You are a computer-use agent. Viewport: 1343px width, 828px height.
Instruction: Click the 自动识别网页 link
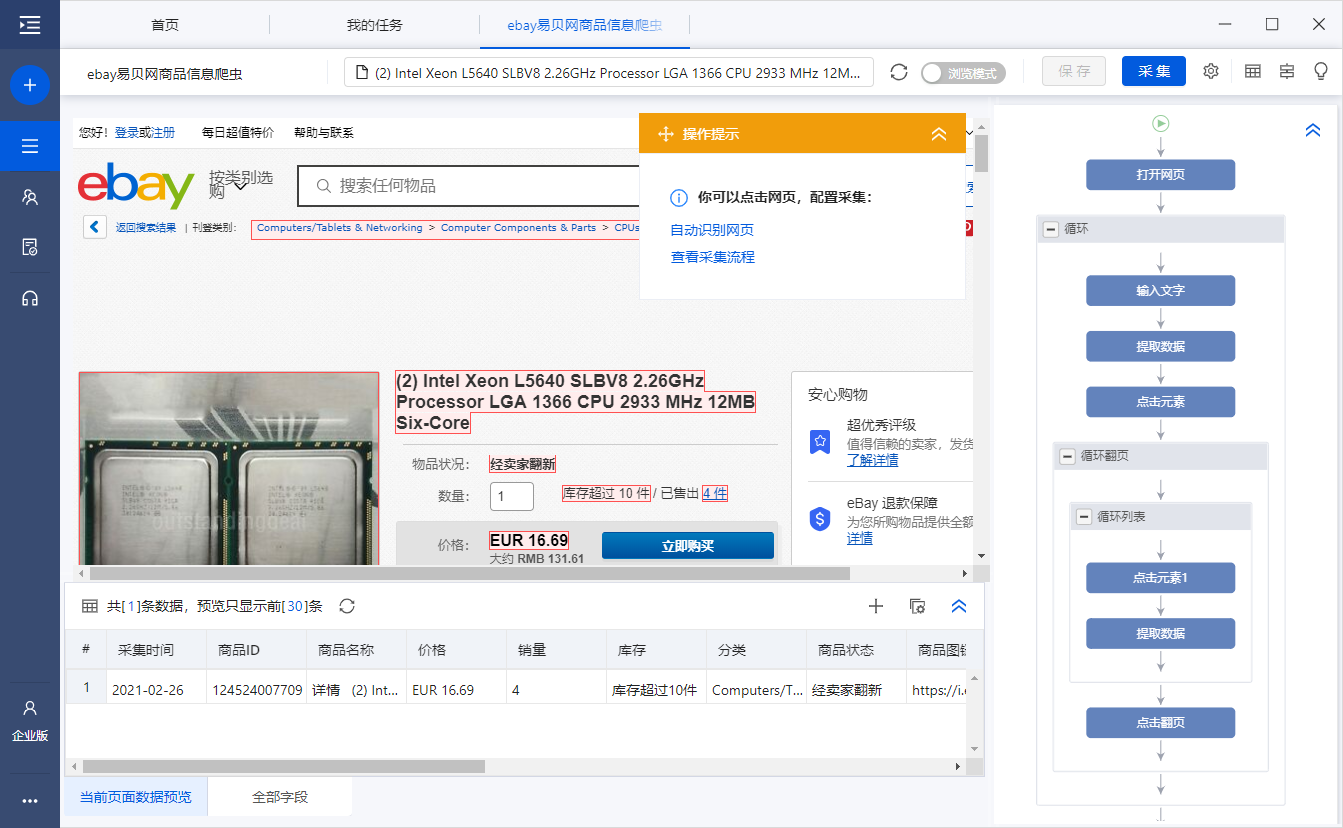tap(712, 230)
